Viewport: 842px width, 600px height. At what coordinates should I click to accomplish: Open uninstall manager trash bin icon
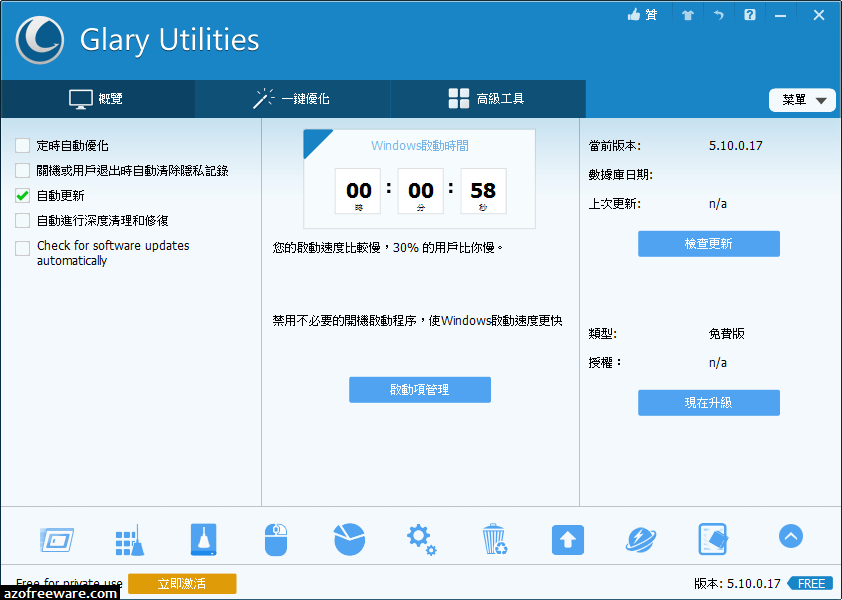pos(494,539)
